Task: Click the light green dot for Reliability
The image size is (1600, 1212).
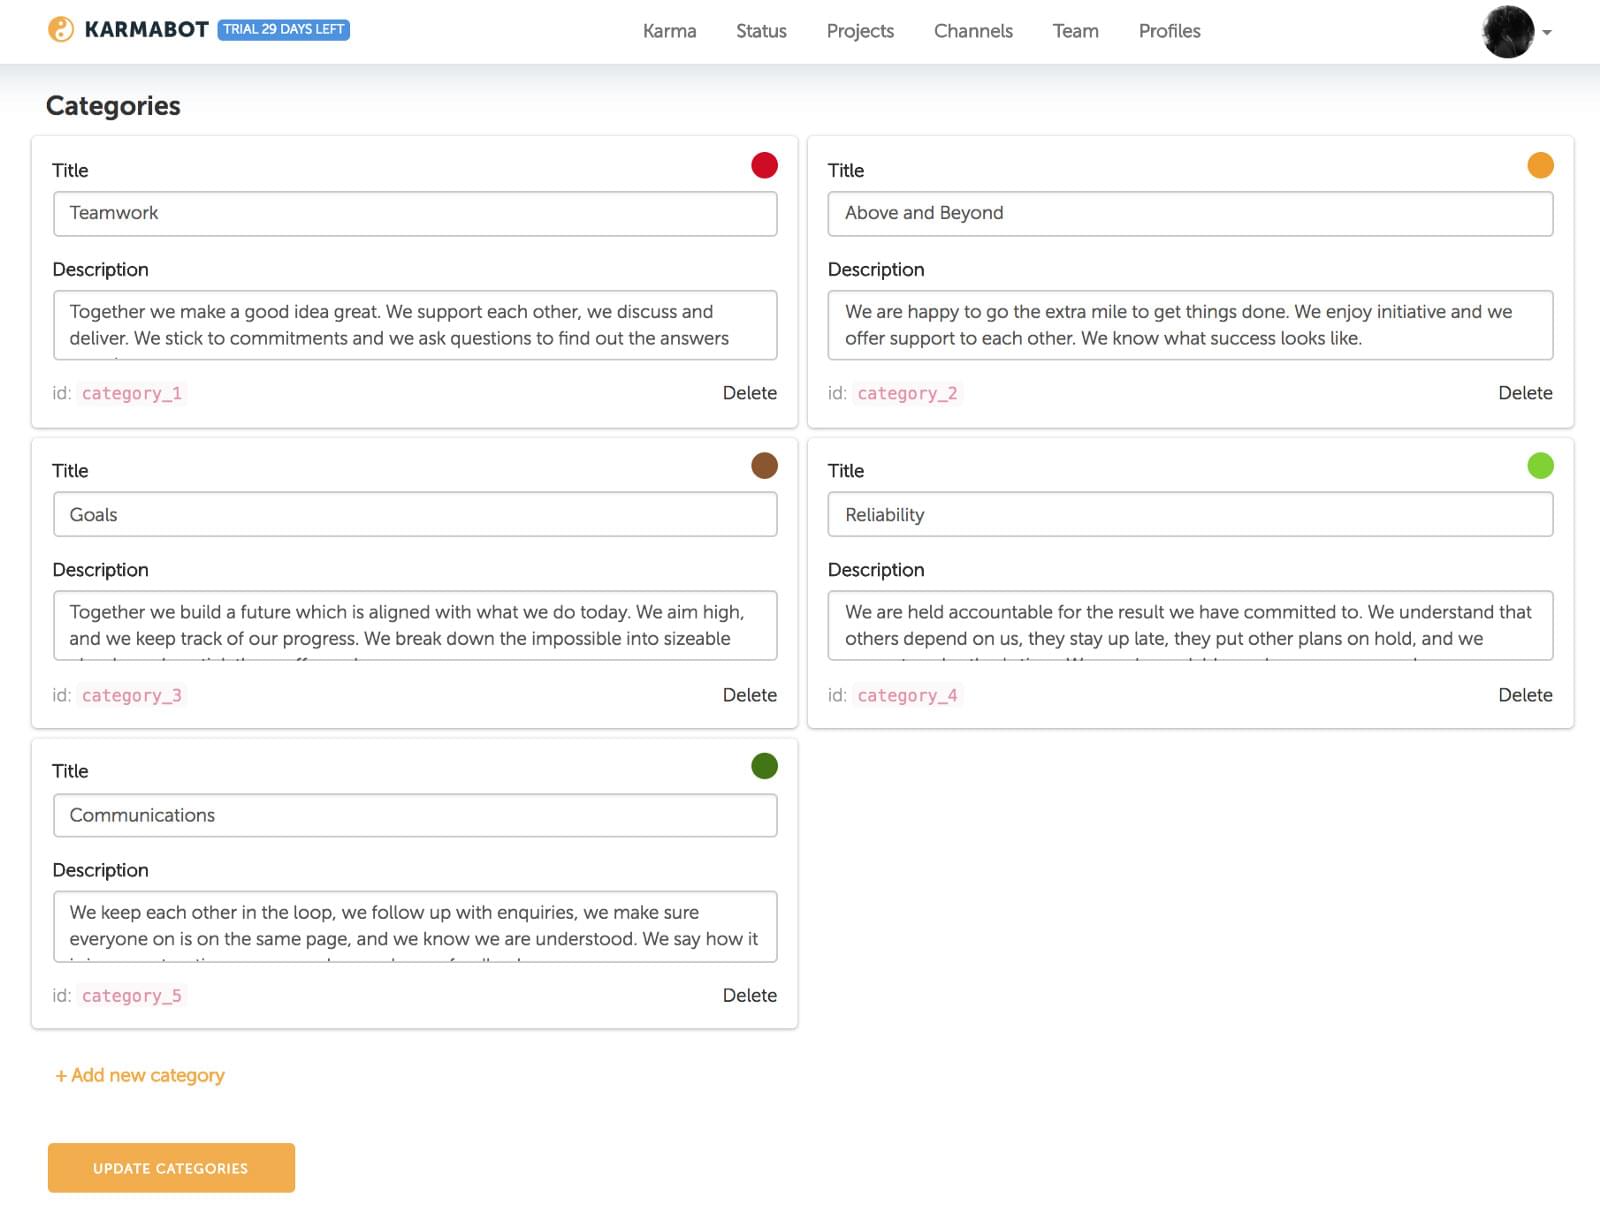Action: pos(1540,465)
